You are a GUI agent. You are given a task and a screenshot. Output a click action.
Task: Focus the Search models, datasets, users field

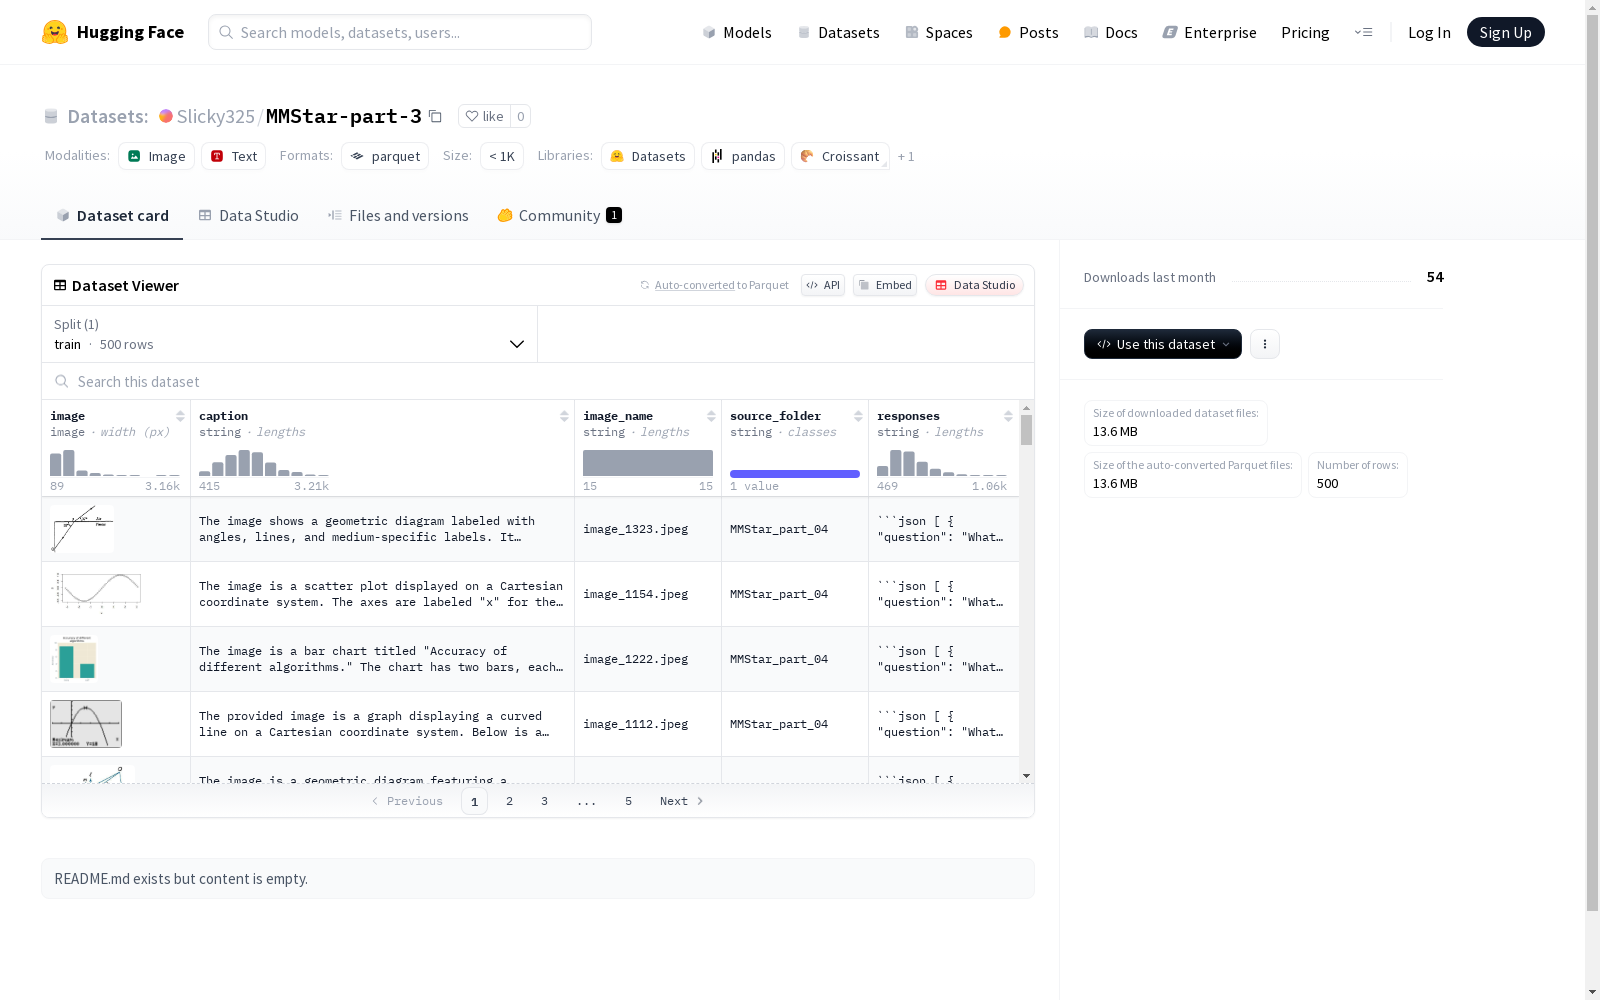(400, 32)
